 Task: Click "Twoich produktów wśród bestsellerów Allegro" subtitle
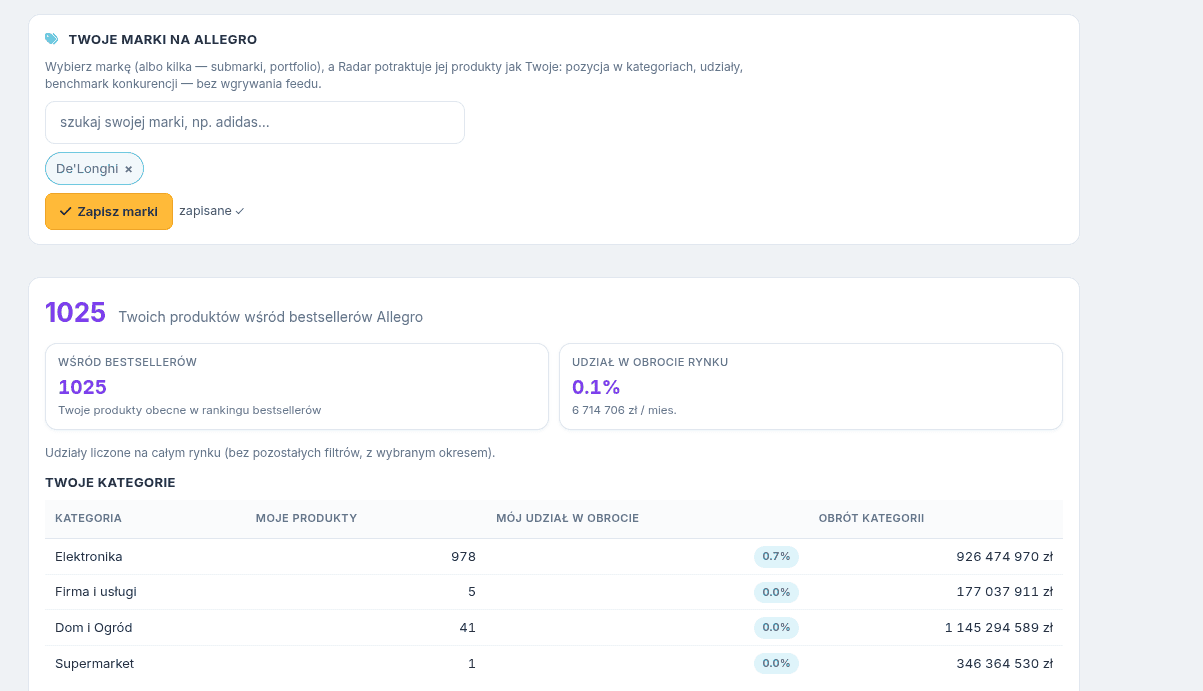[x=270, y=317]
